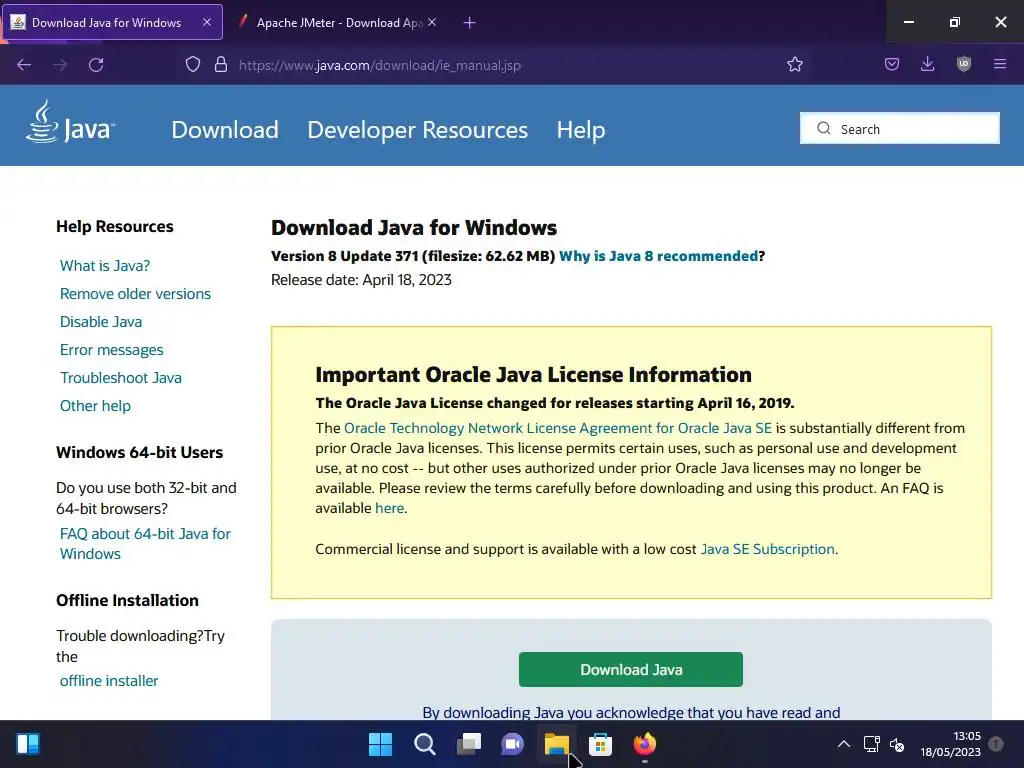This screenshot has width=1024, height=768.
Task: View site security via the padlock icon
Action: pyautogui.click(x=221, y=65)
